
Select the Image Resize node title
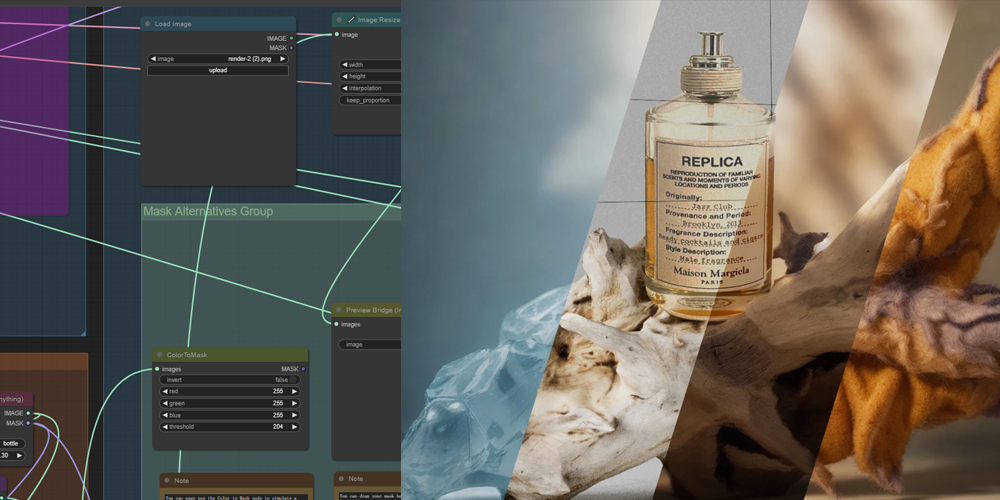[379, 20]
